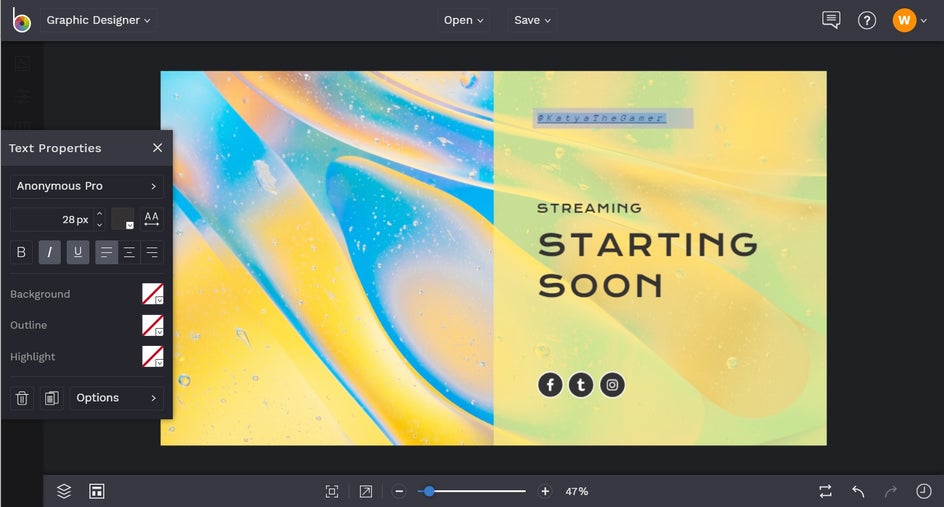Image resolution: width=944 pixels, height=507 pixels.
Task: Open the Open menu
Action: (463, 20)
